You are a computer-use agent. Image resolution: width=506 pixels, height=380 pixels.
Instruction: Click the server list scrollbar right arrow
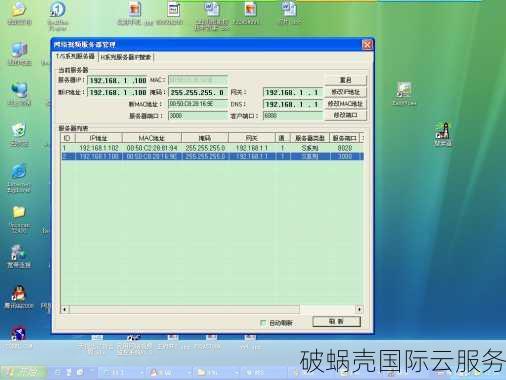click(359, 309)
